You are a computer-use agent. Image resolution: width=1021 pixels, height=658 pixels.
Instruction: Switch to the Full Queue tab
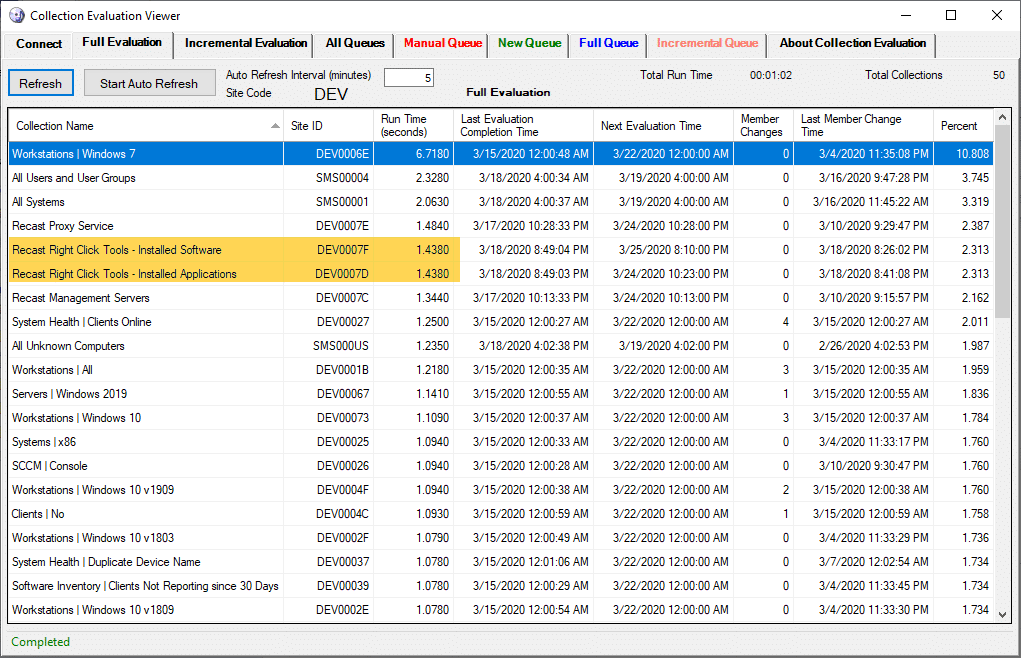[607, 44]
